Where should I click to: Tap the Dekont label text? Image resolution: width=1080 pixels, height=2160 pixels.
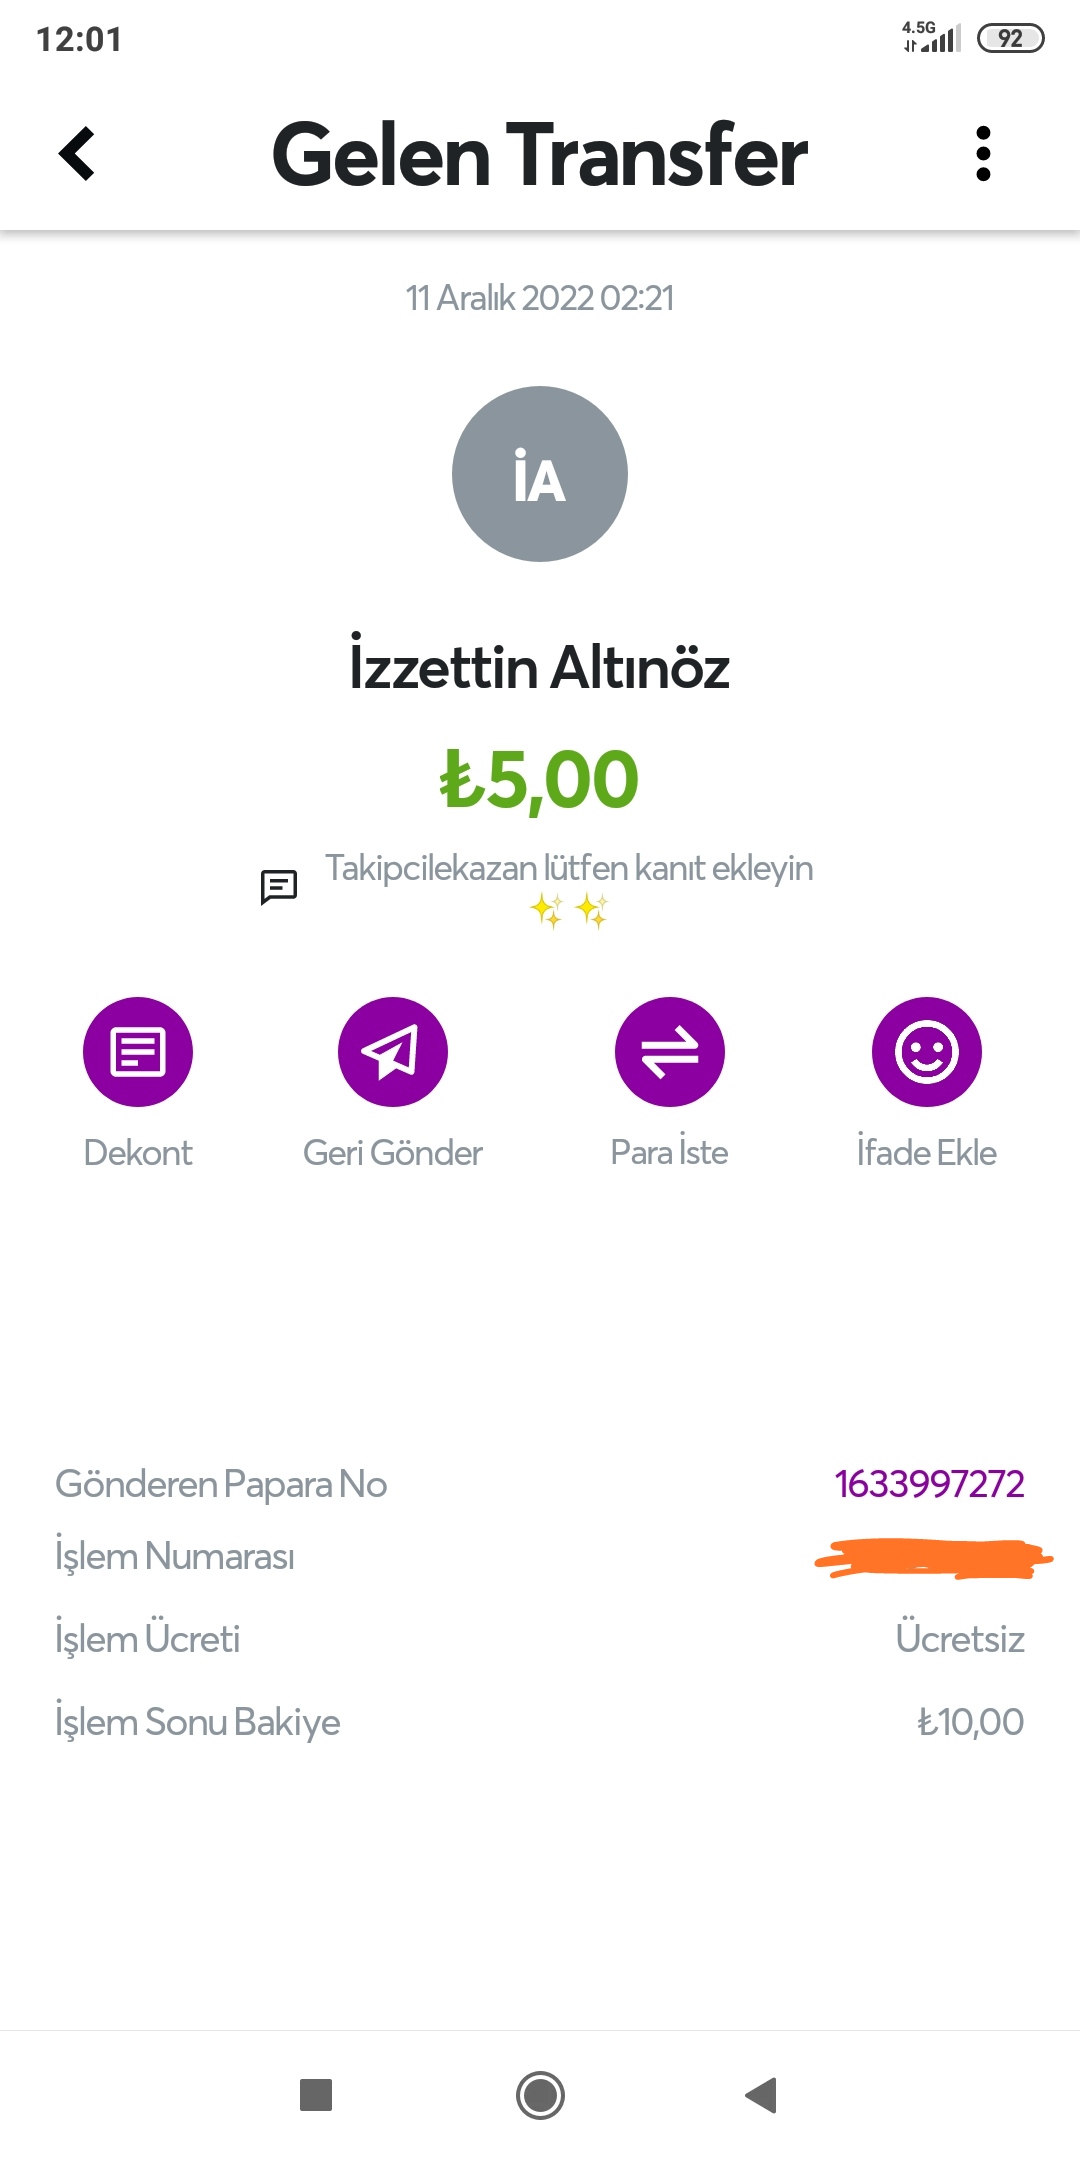[138, 1153]
